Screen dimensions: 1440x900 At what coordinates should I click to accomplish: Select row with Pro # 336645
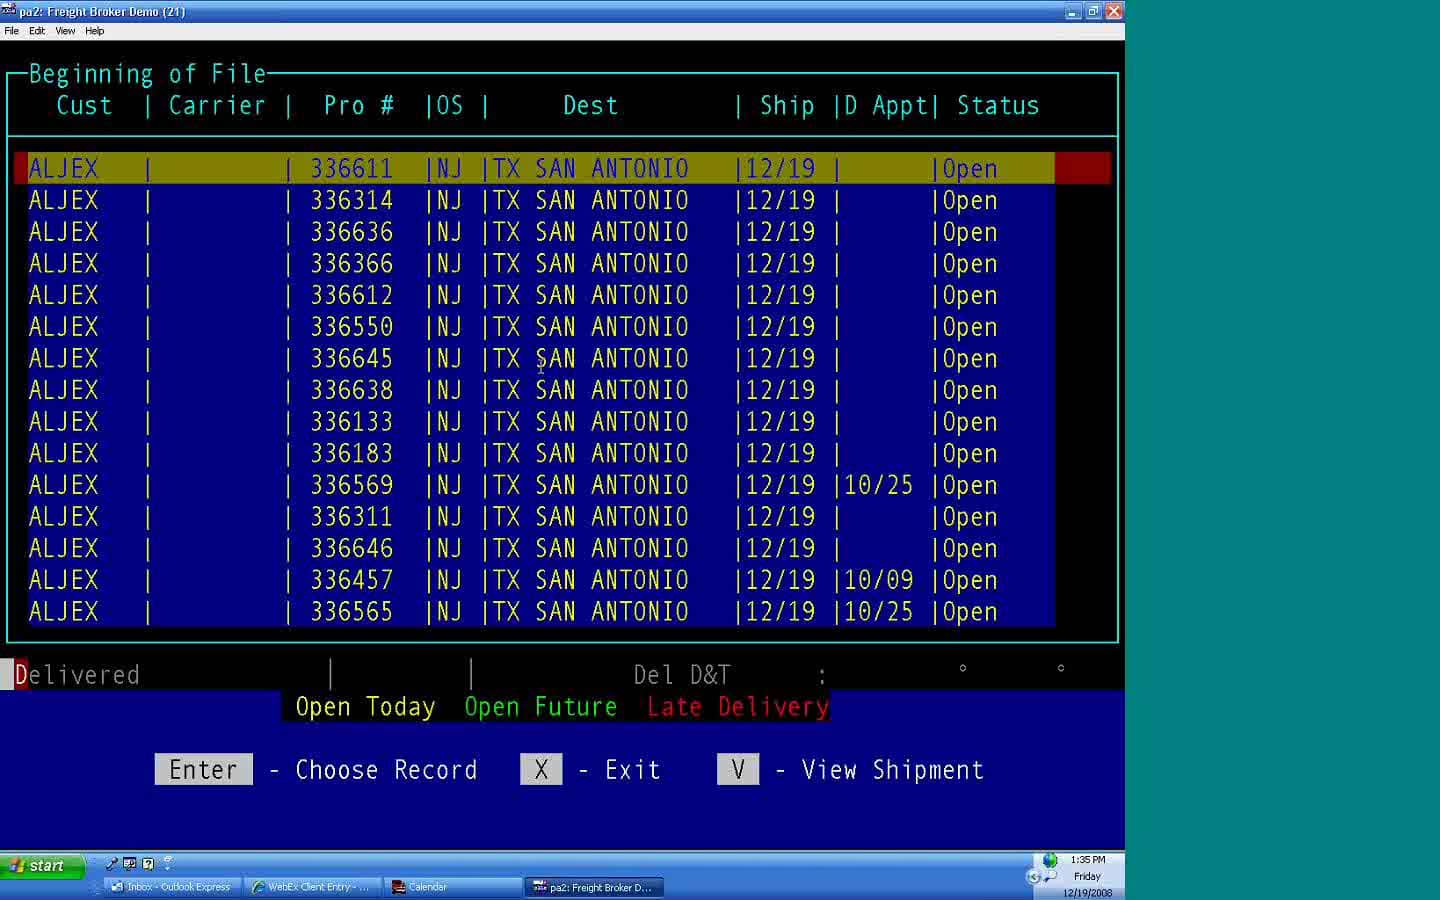point(541,359)
